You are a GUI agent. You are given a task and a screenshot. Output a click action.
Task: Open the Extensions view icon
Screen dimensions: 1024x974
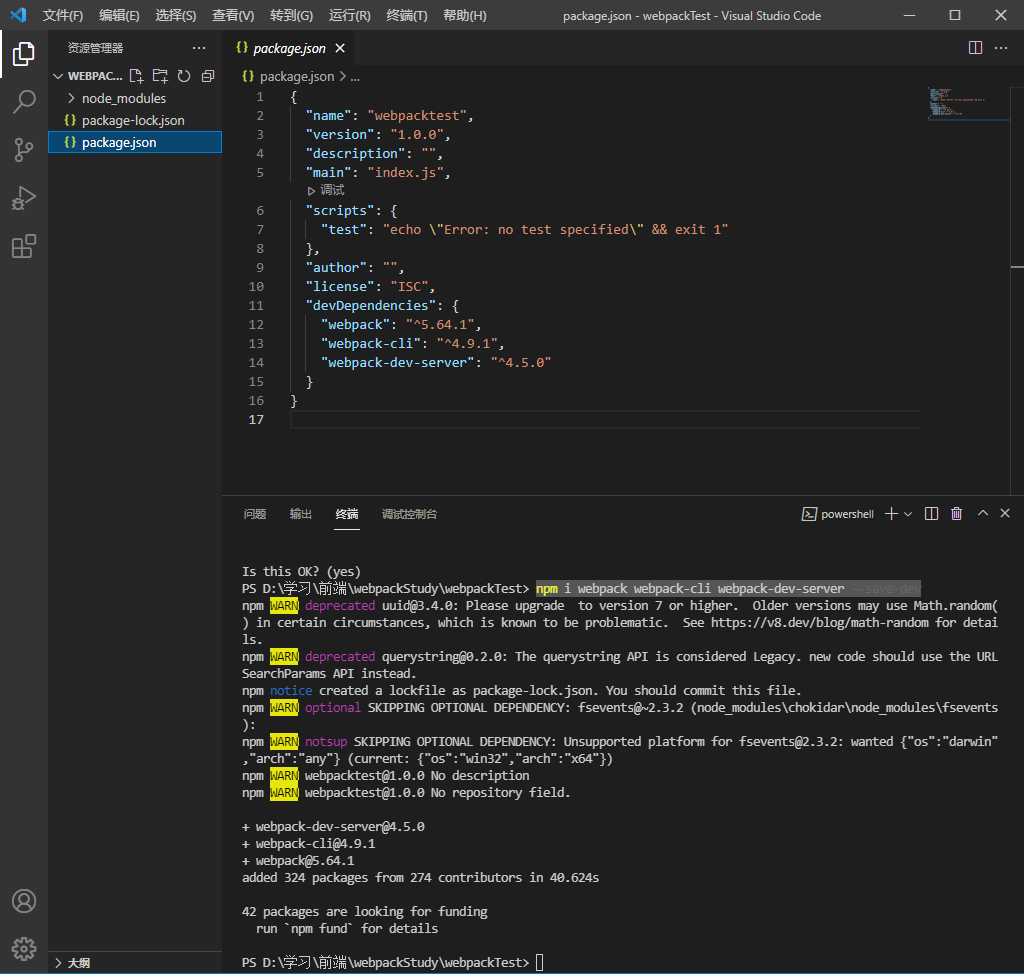24,246
